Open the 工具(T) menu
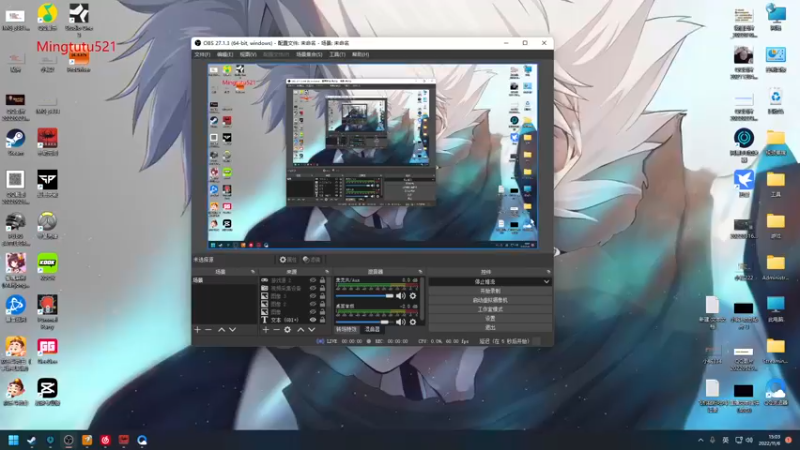Screen dimensions: 800x450 [337, 54]
